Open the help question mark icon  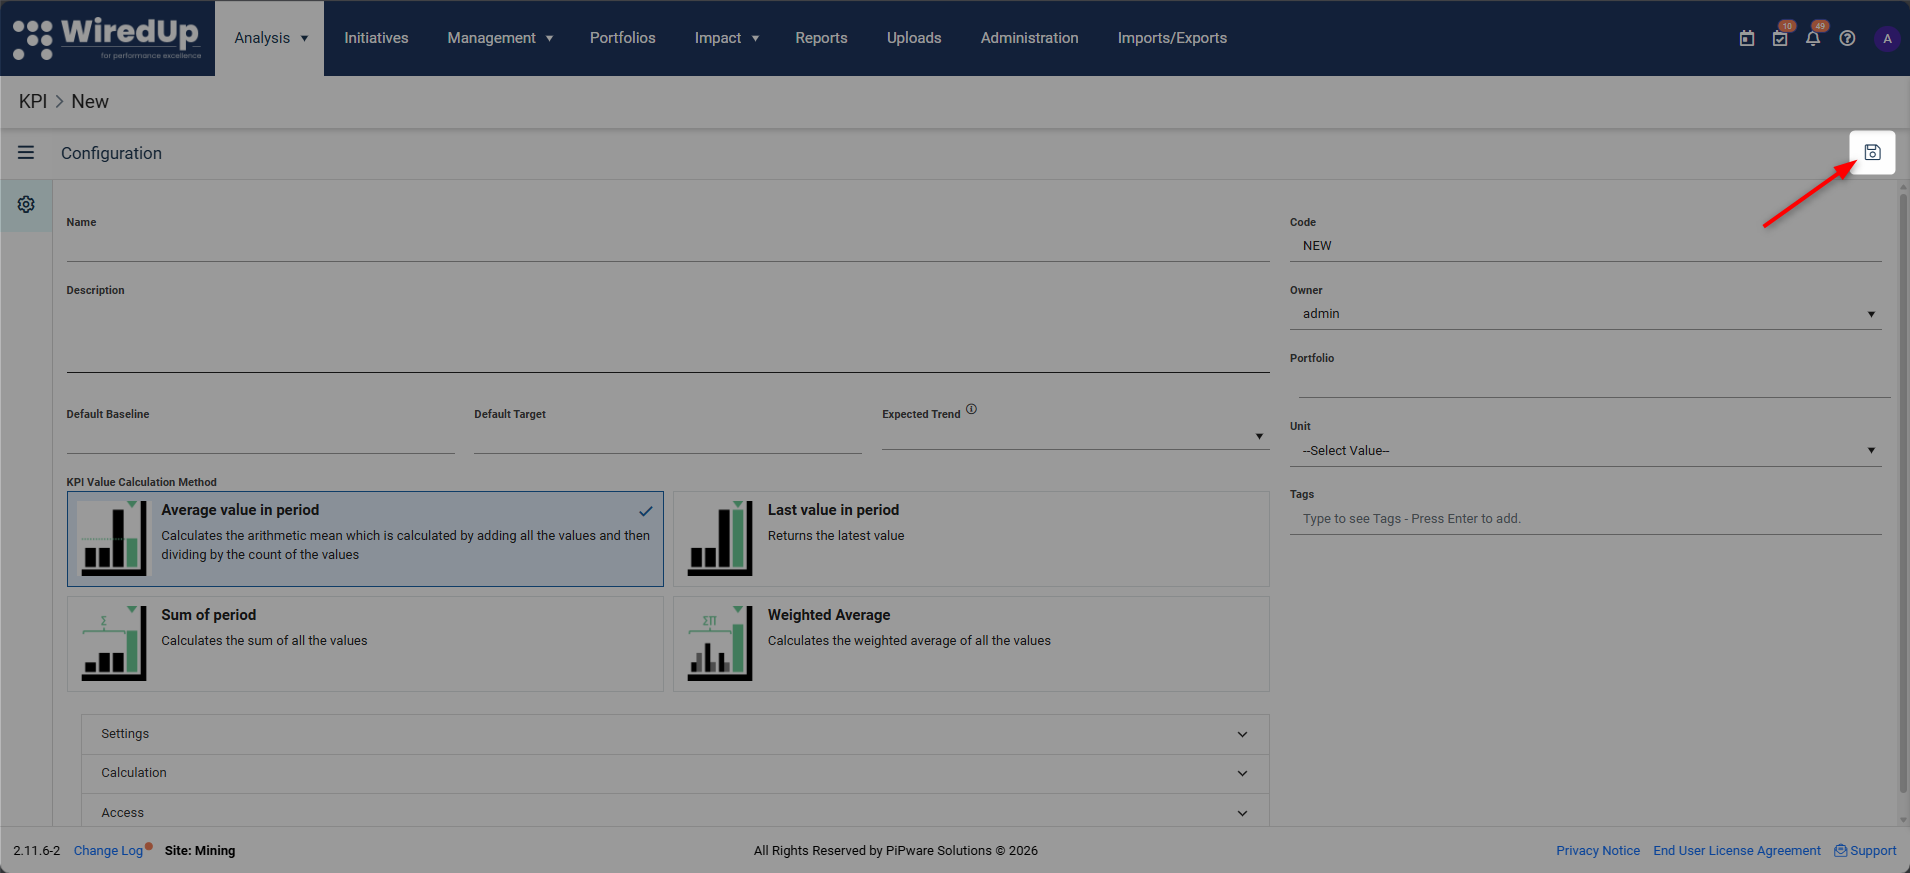click(x=1847, y=38)
